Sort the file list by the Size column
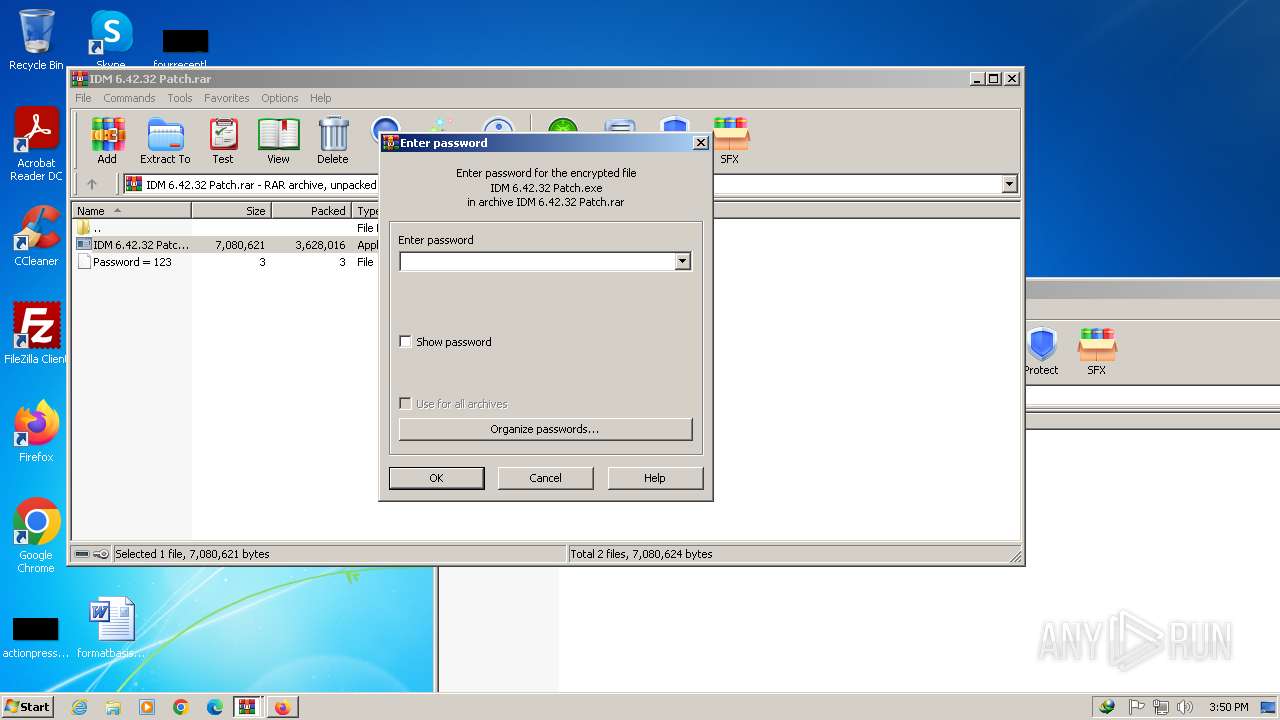Screen dimensions: 1280x720 tap(231, 211)
